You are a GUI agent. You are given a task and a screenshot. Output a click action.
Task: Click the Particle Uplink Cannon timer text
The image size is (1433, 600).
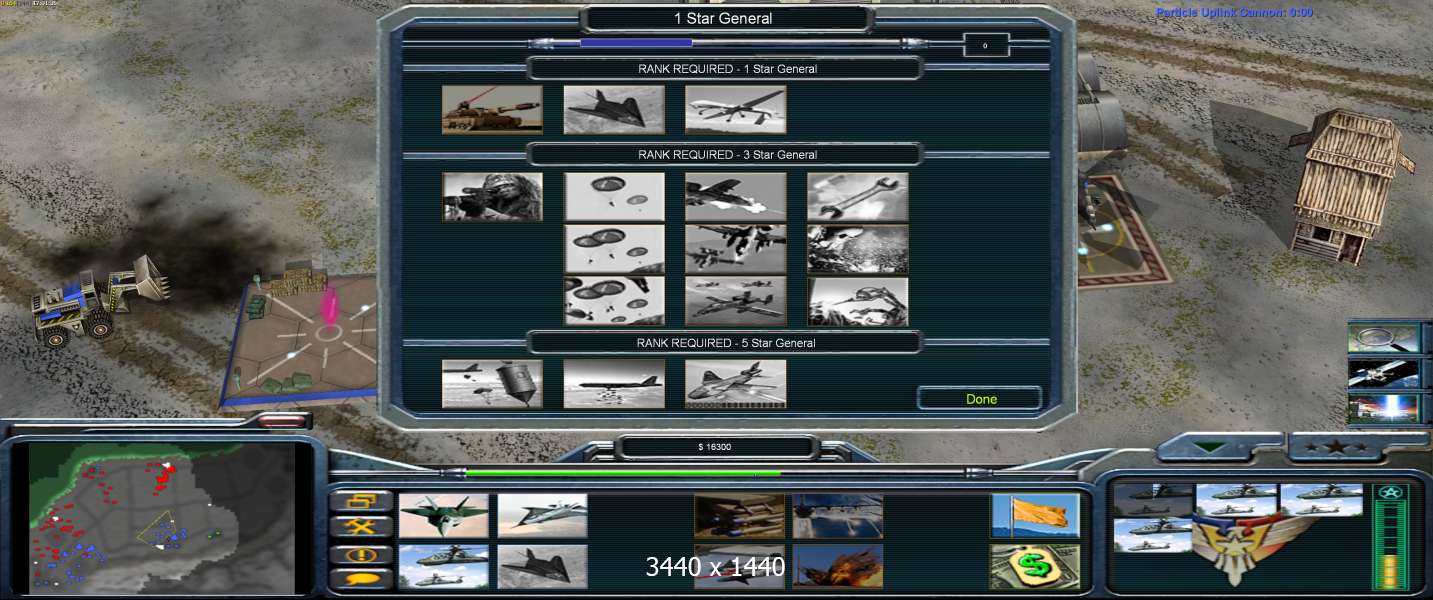(x=1234, y=13)
